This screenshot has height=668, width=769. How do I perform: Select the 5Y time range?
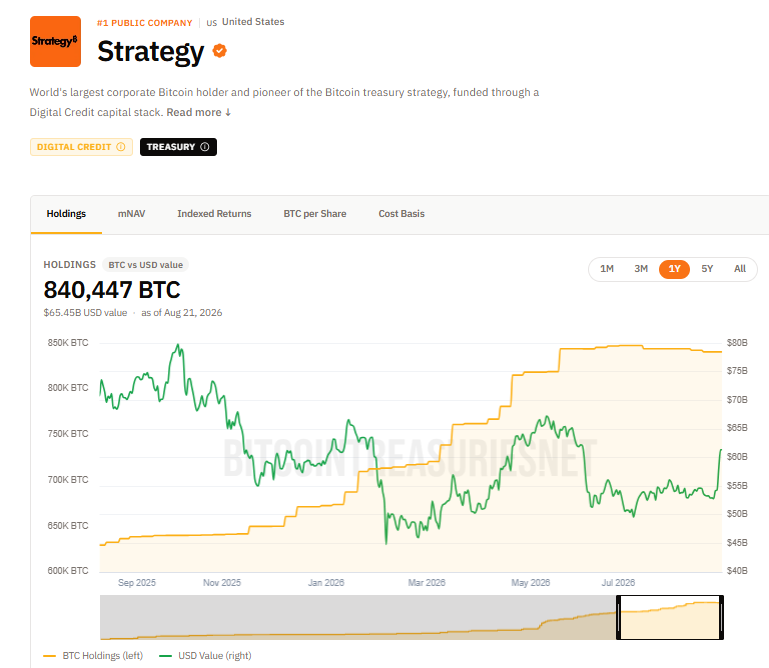pyautogui.click(x=707, y=269)
